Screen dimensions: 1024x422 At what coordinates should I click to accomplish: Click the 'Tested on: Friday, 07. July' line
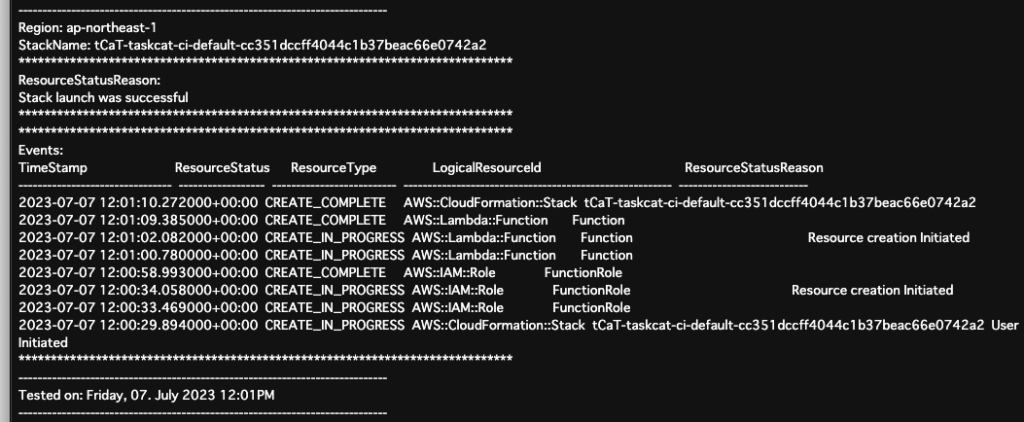pyautogui.click(x=146, y=395)
